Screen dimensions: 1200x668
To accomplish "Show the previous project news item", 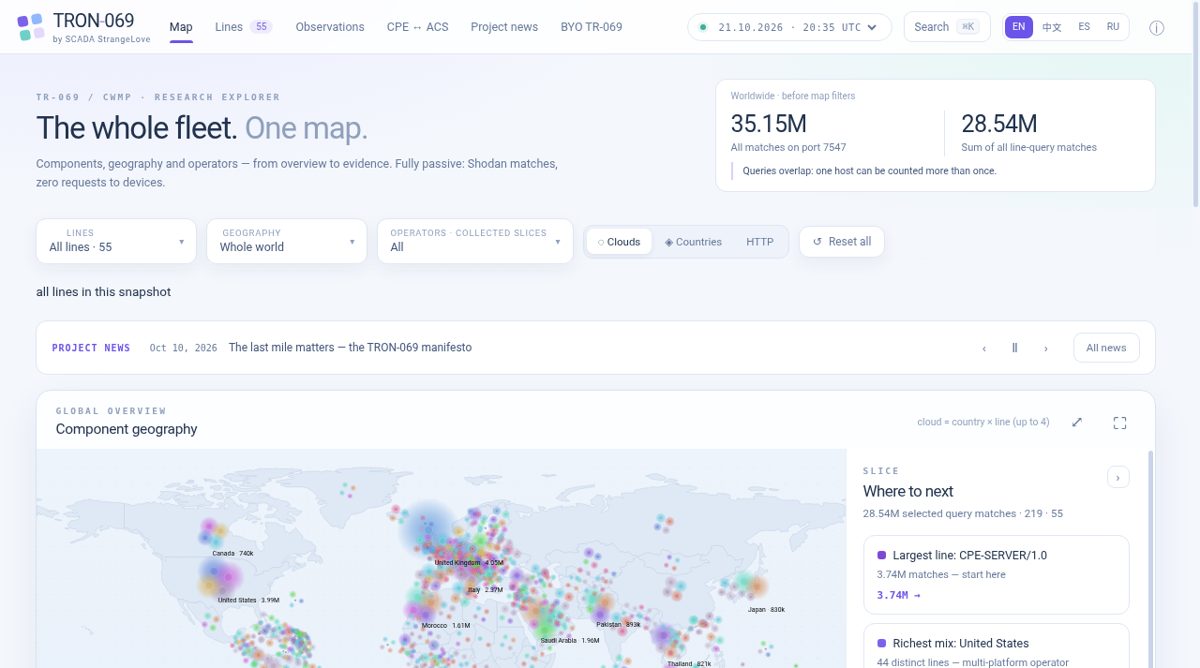I will 984,348.
